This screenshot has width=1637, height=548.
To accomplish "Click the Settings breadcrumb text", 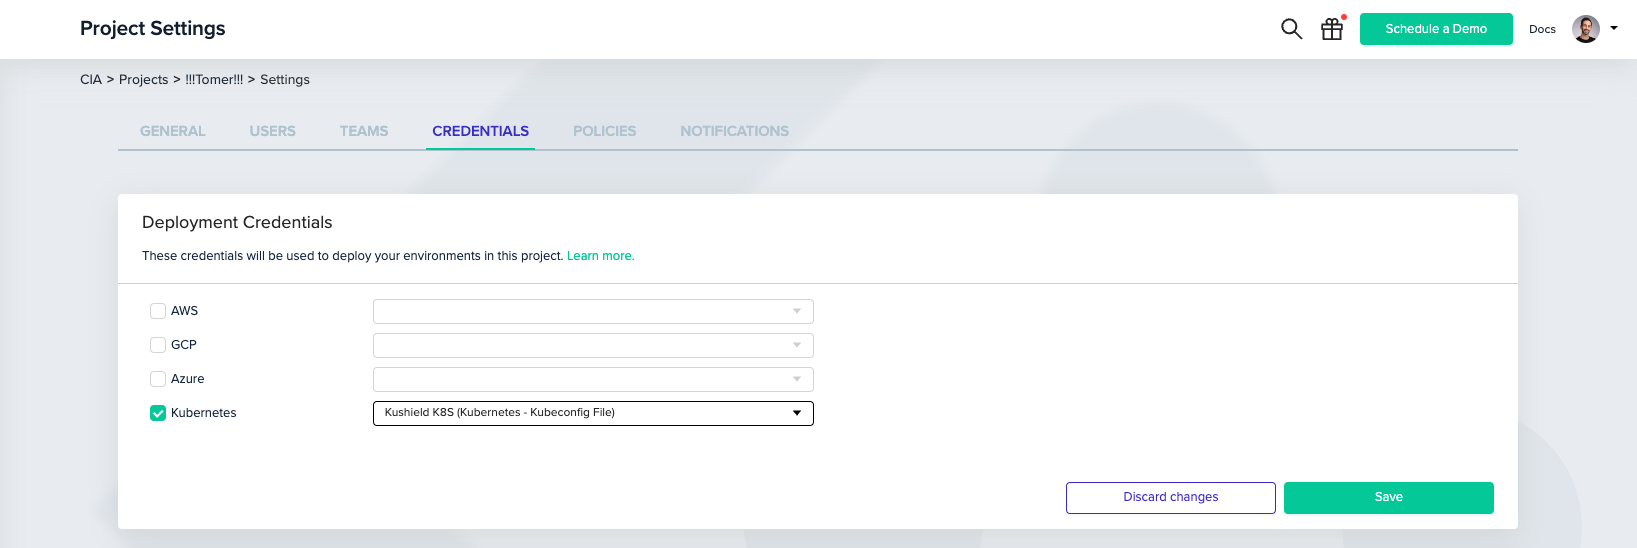I will (x=285, y=80).
